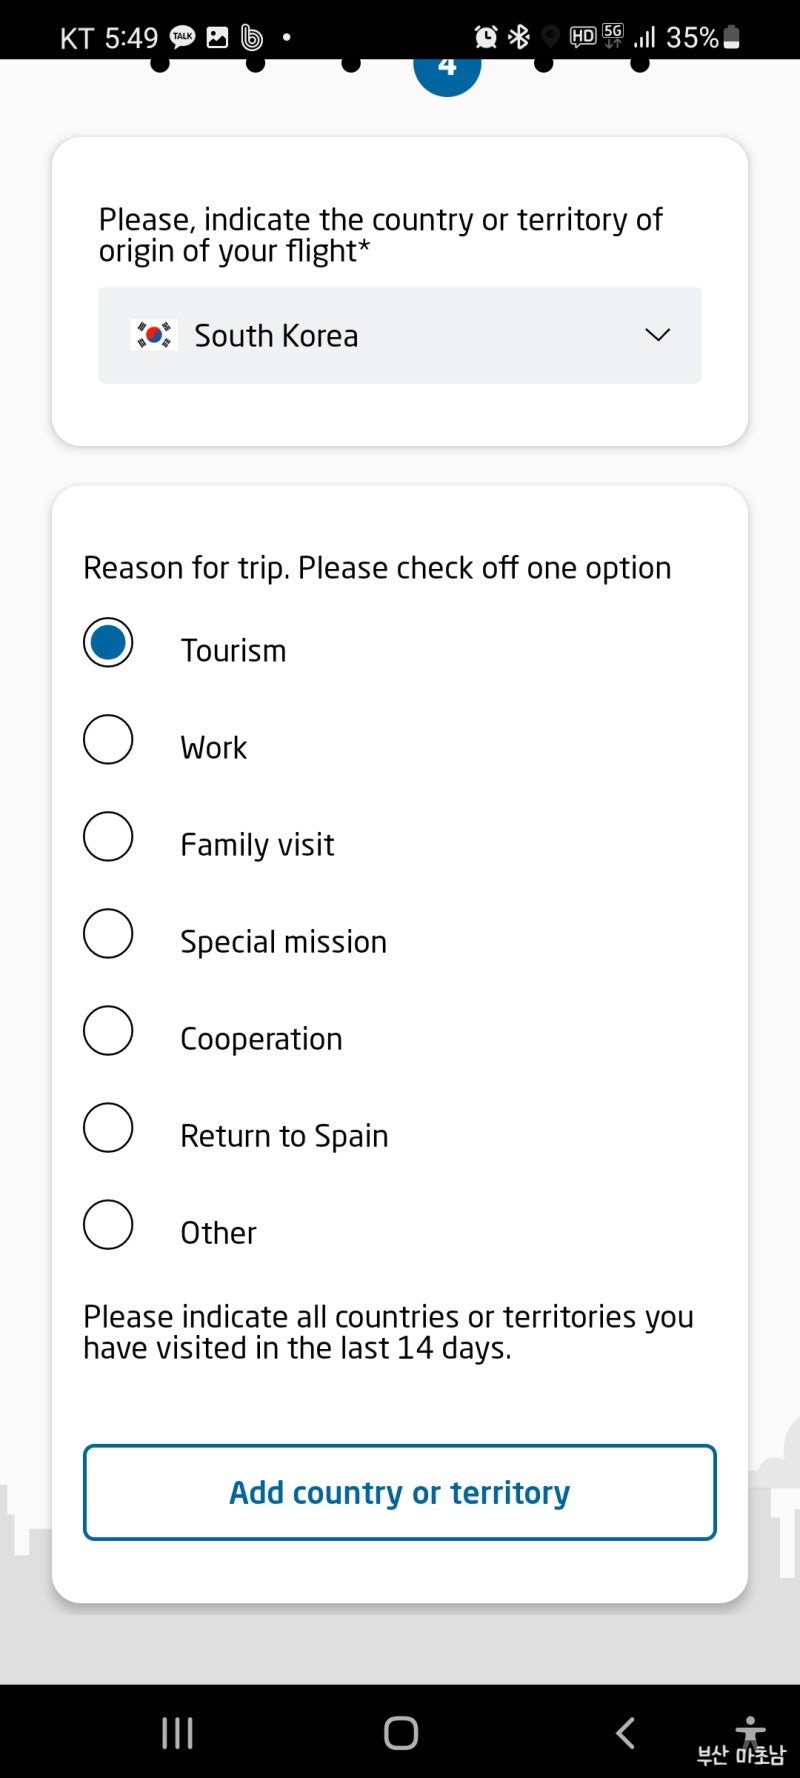Image resolution: width=800 pixels, height=1778 pixels.
Task: Tap the accessibility figure icon
Action: pyautogui.click(x=750, y=1730)
